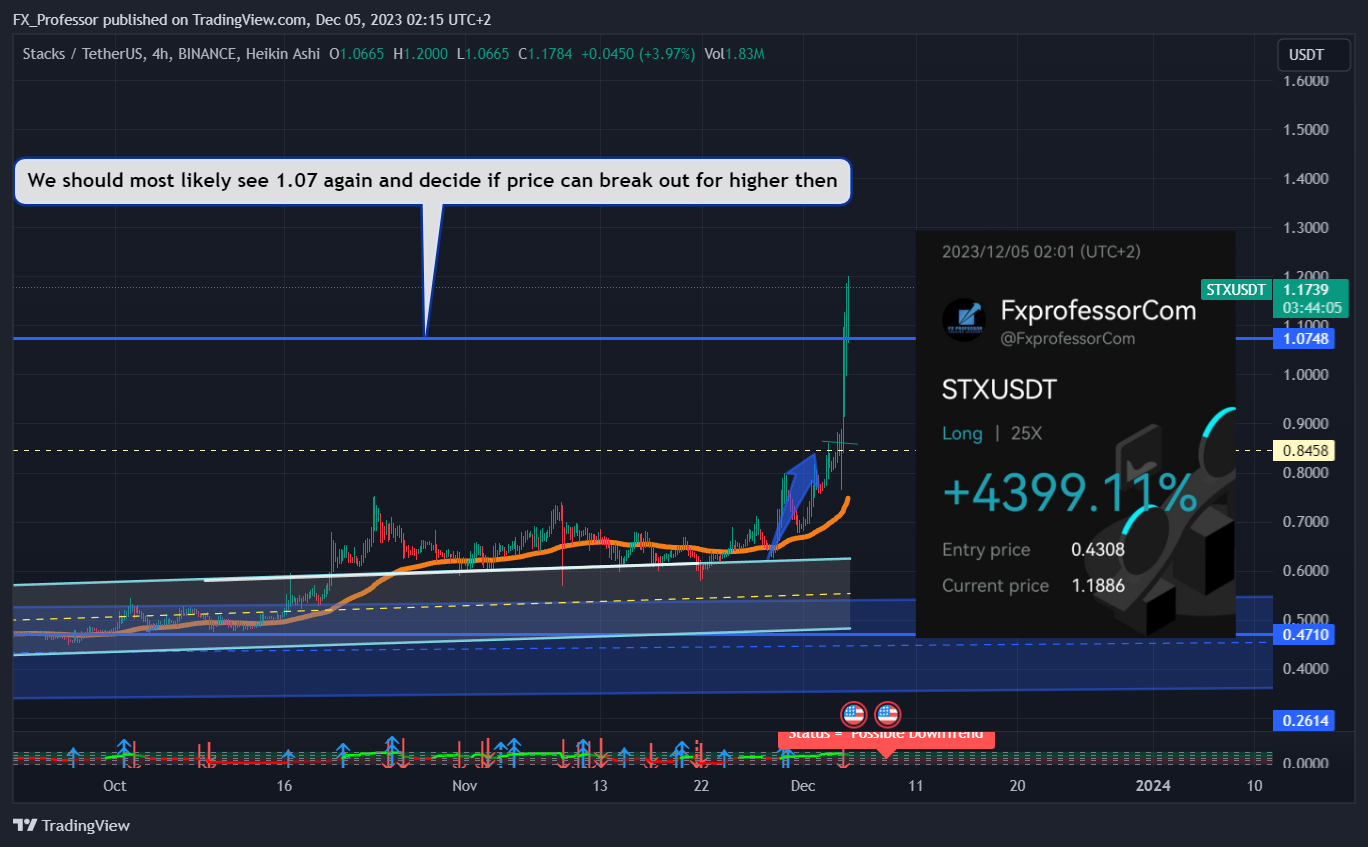Screen dimensions: 1368x847
Task: Click the 25X leverage label
Action: pos(1024,434)
